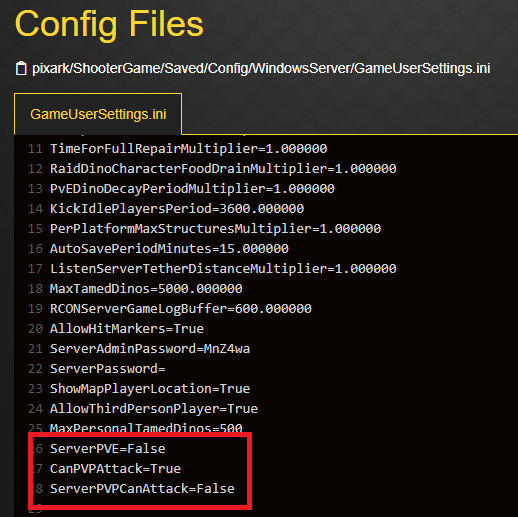
Task: Click line number 11 in gutter
Action: 35,149
